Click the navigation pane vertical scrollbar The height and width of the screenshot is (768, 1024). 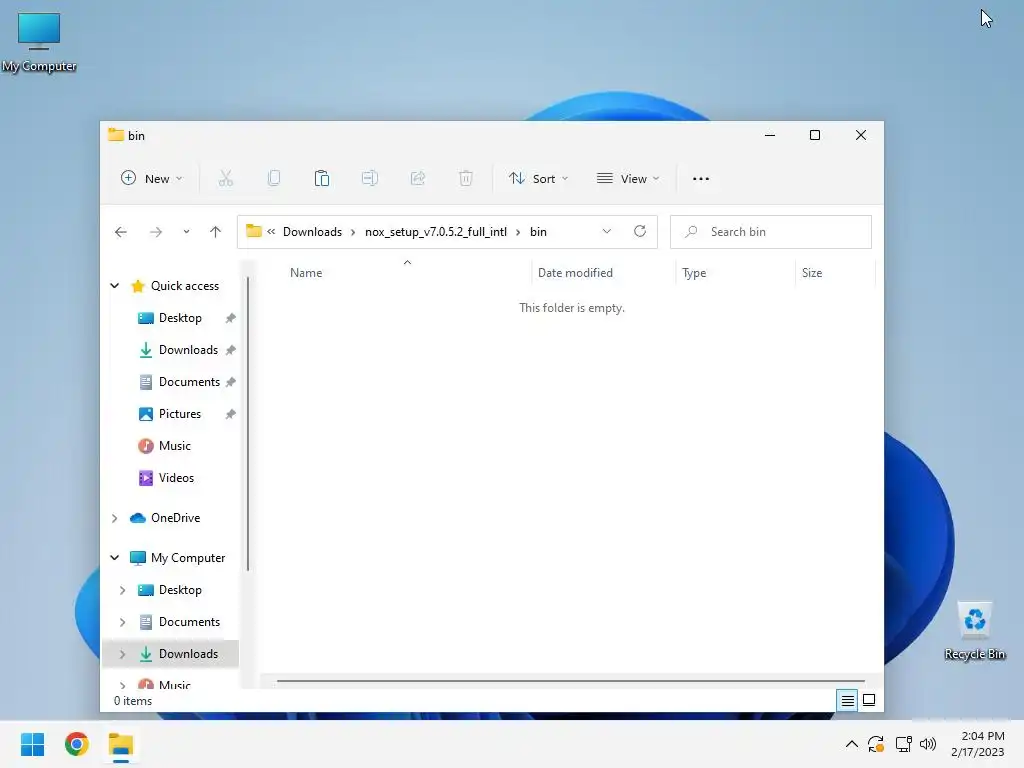pos(248,424)
